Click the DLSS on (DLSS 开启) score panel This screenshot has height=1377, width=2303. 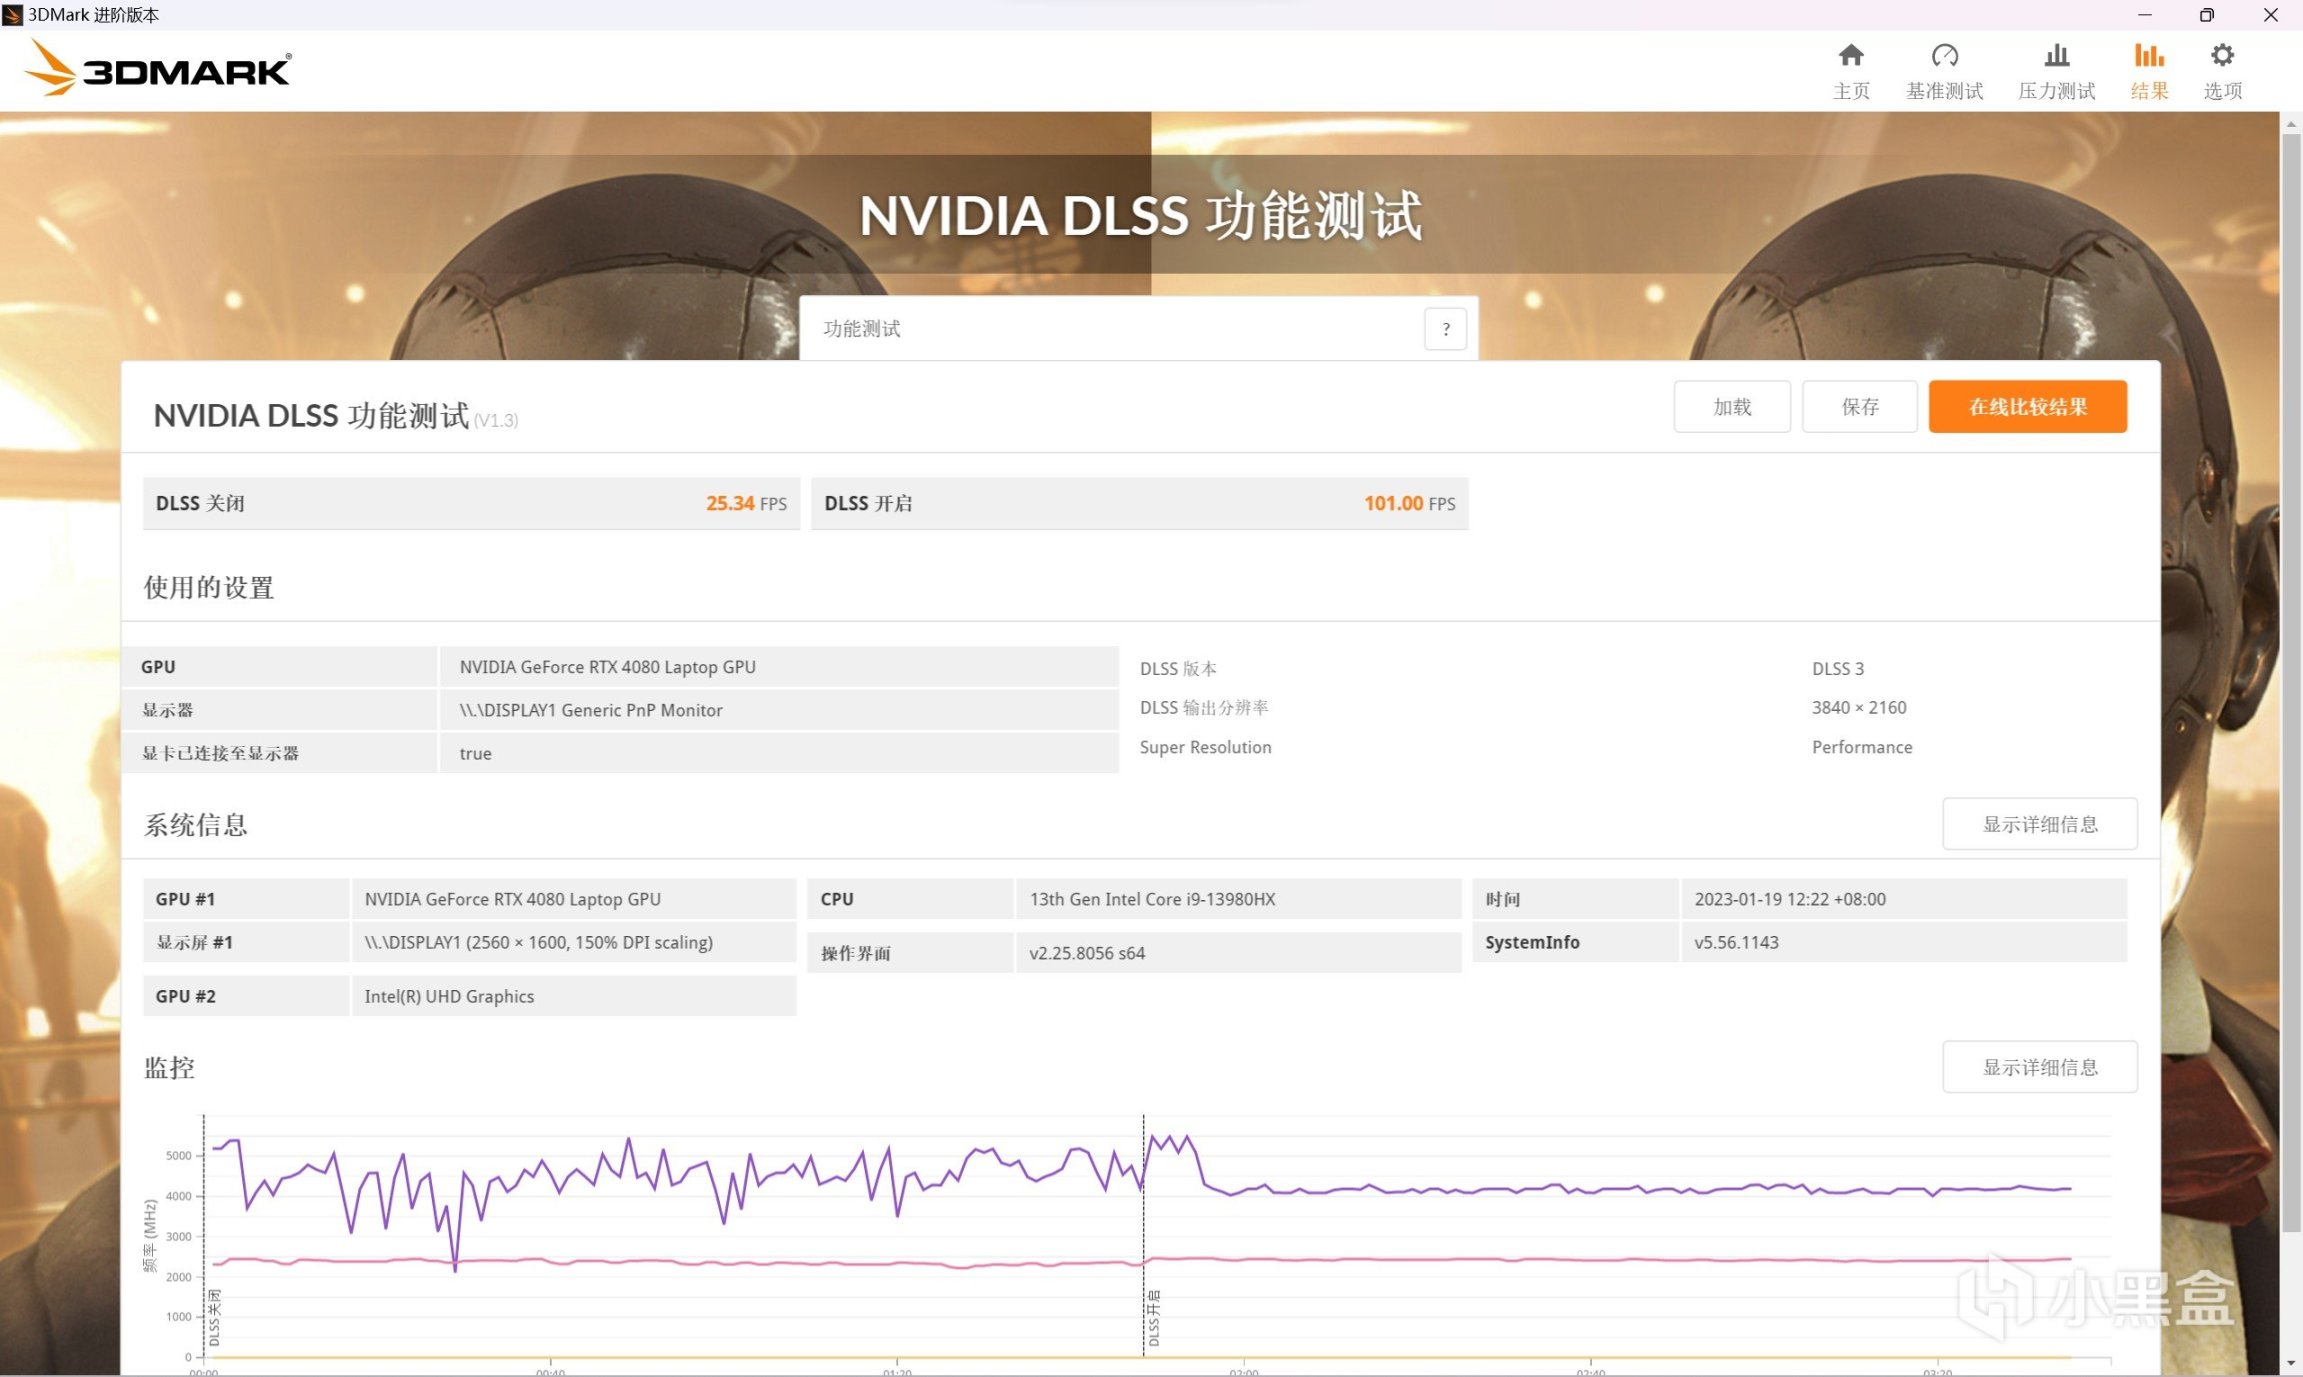point(1138,503)
